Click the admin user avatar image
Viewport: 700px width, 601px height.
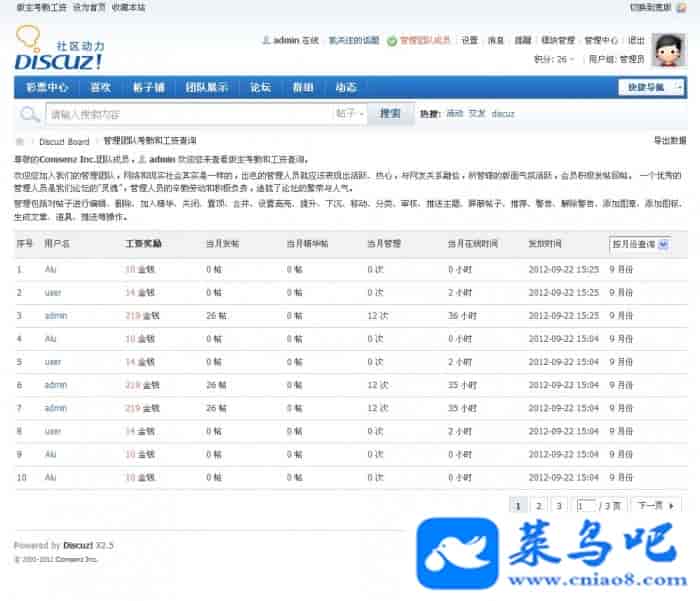click(x=668, y=50)
